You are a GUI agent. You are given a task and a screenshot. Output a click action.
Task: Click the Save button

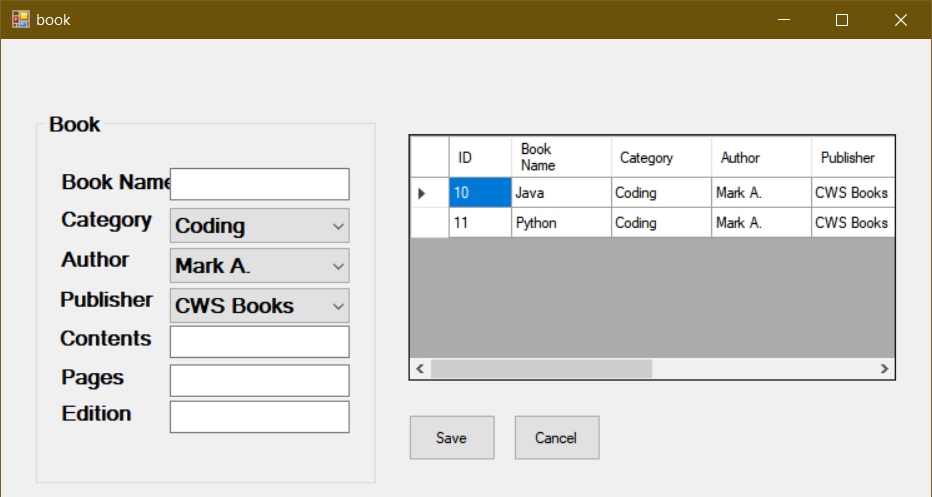[x=452, y=438]
